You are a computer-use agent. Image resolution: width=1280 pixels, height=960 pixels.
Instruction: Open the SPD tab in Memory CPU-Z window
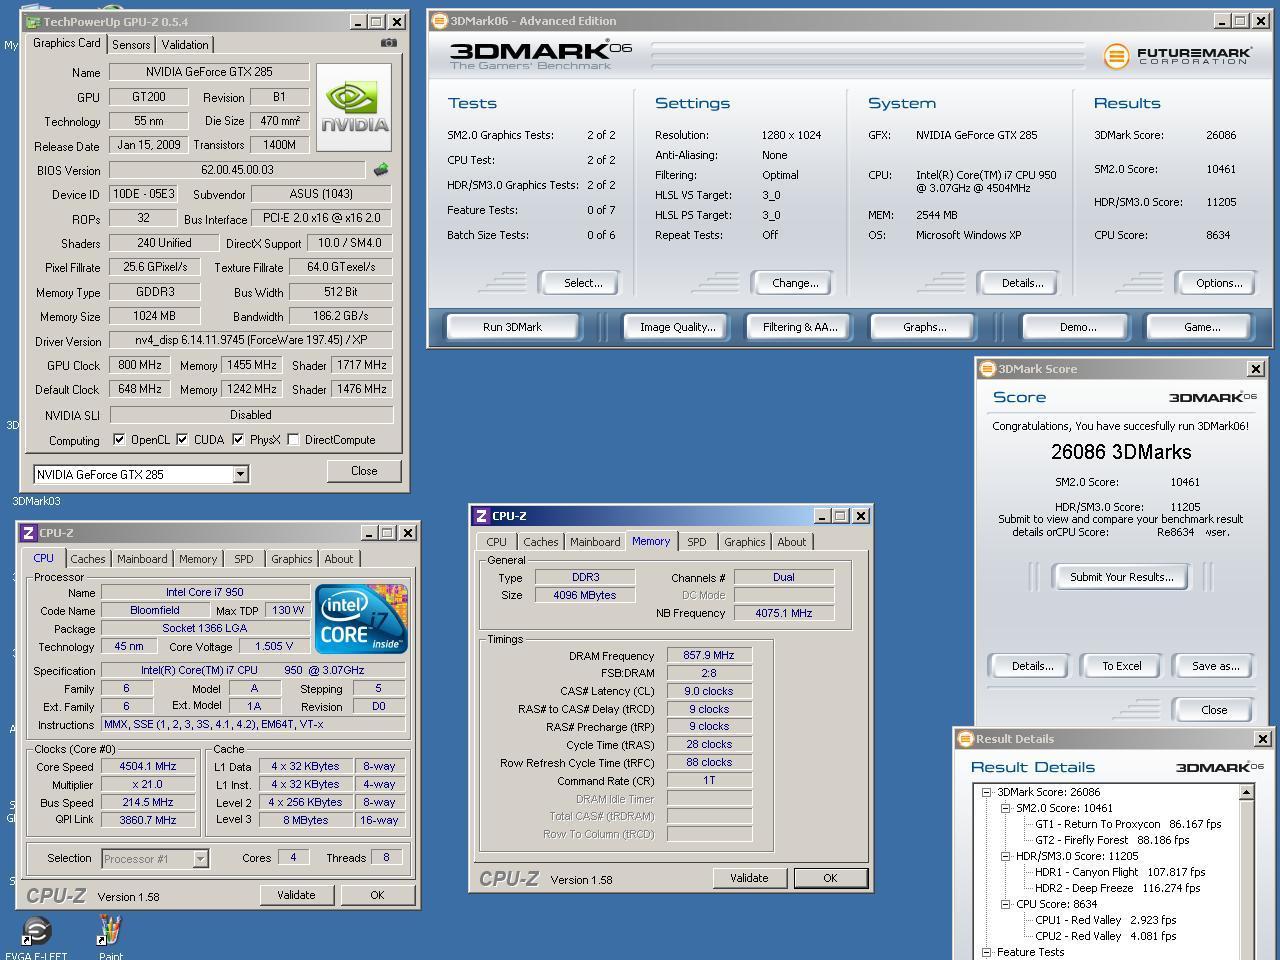pos(697,542)
